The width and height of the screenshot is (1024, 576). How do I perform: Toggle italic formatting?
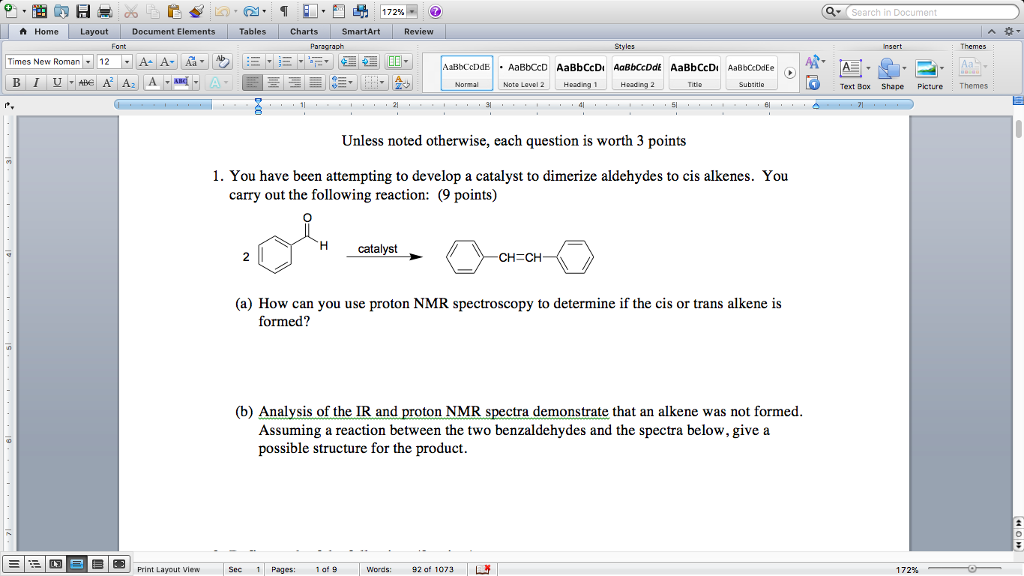[36, 82]
